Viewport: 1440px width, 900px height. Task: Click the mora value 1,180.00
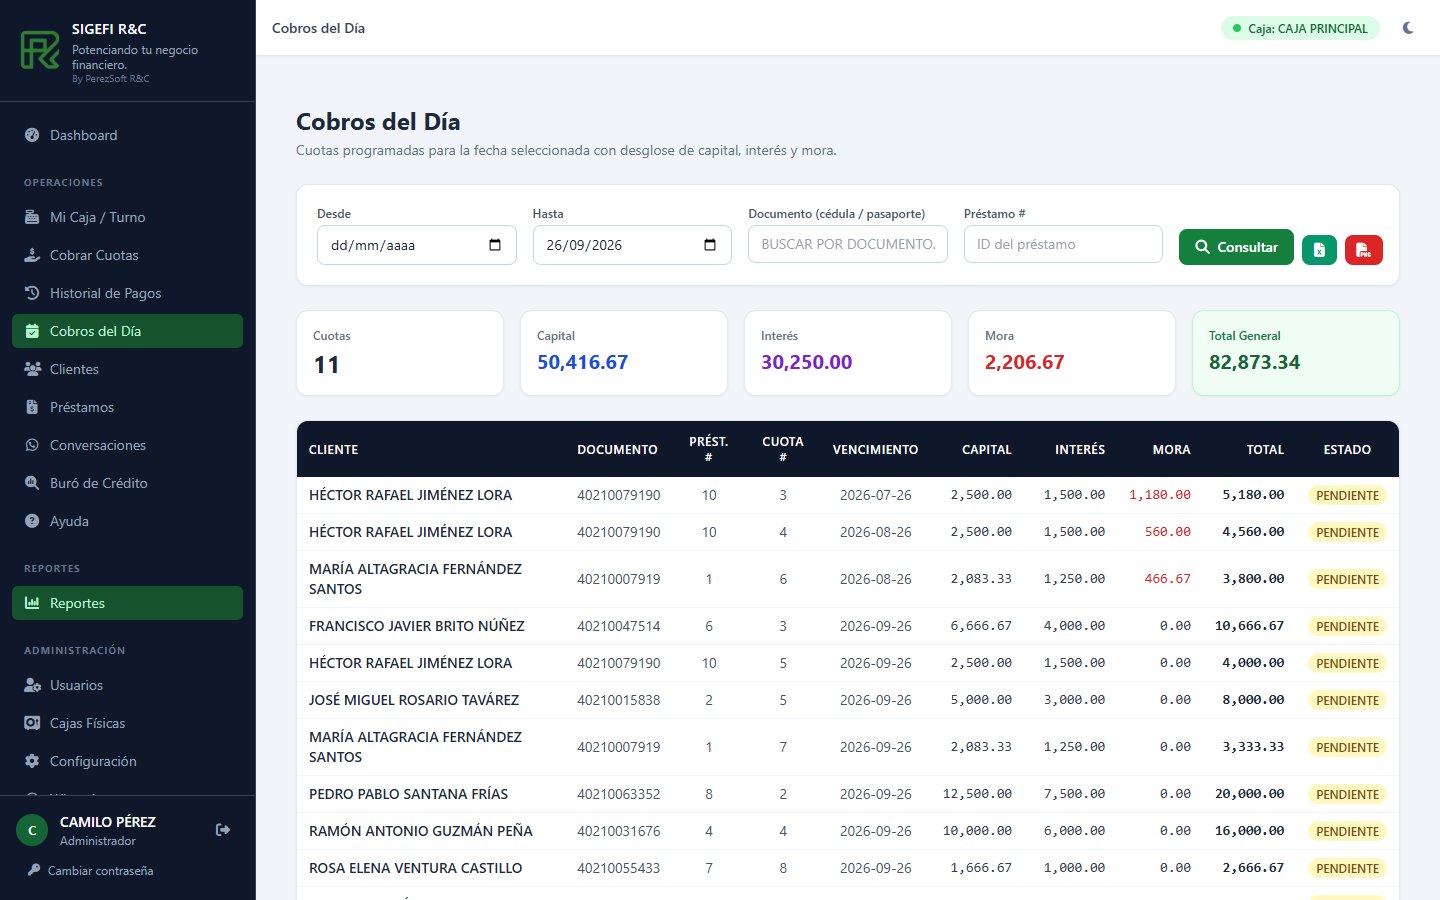tap(1160, 495)
